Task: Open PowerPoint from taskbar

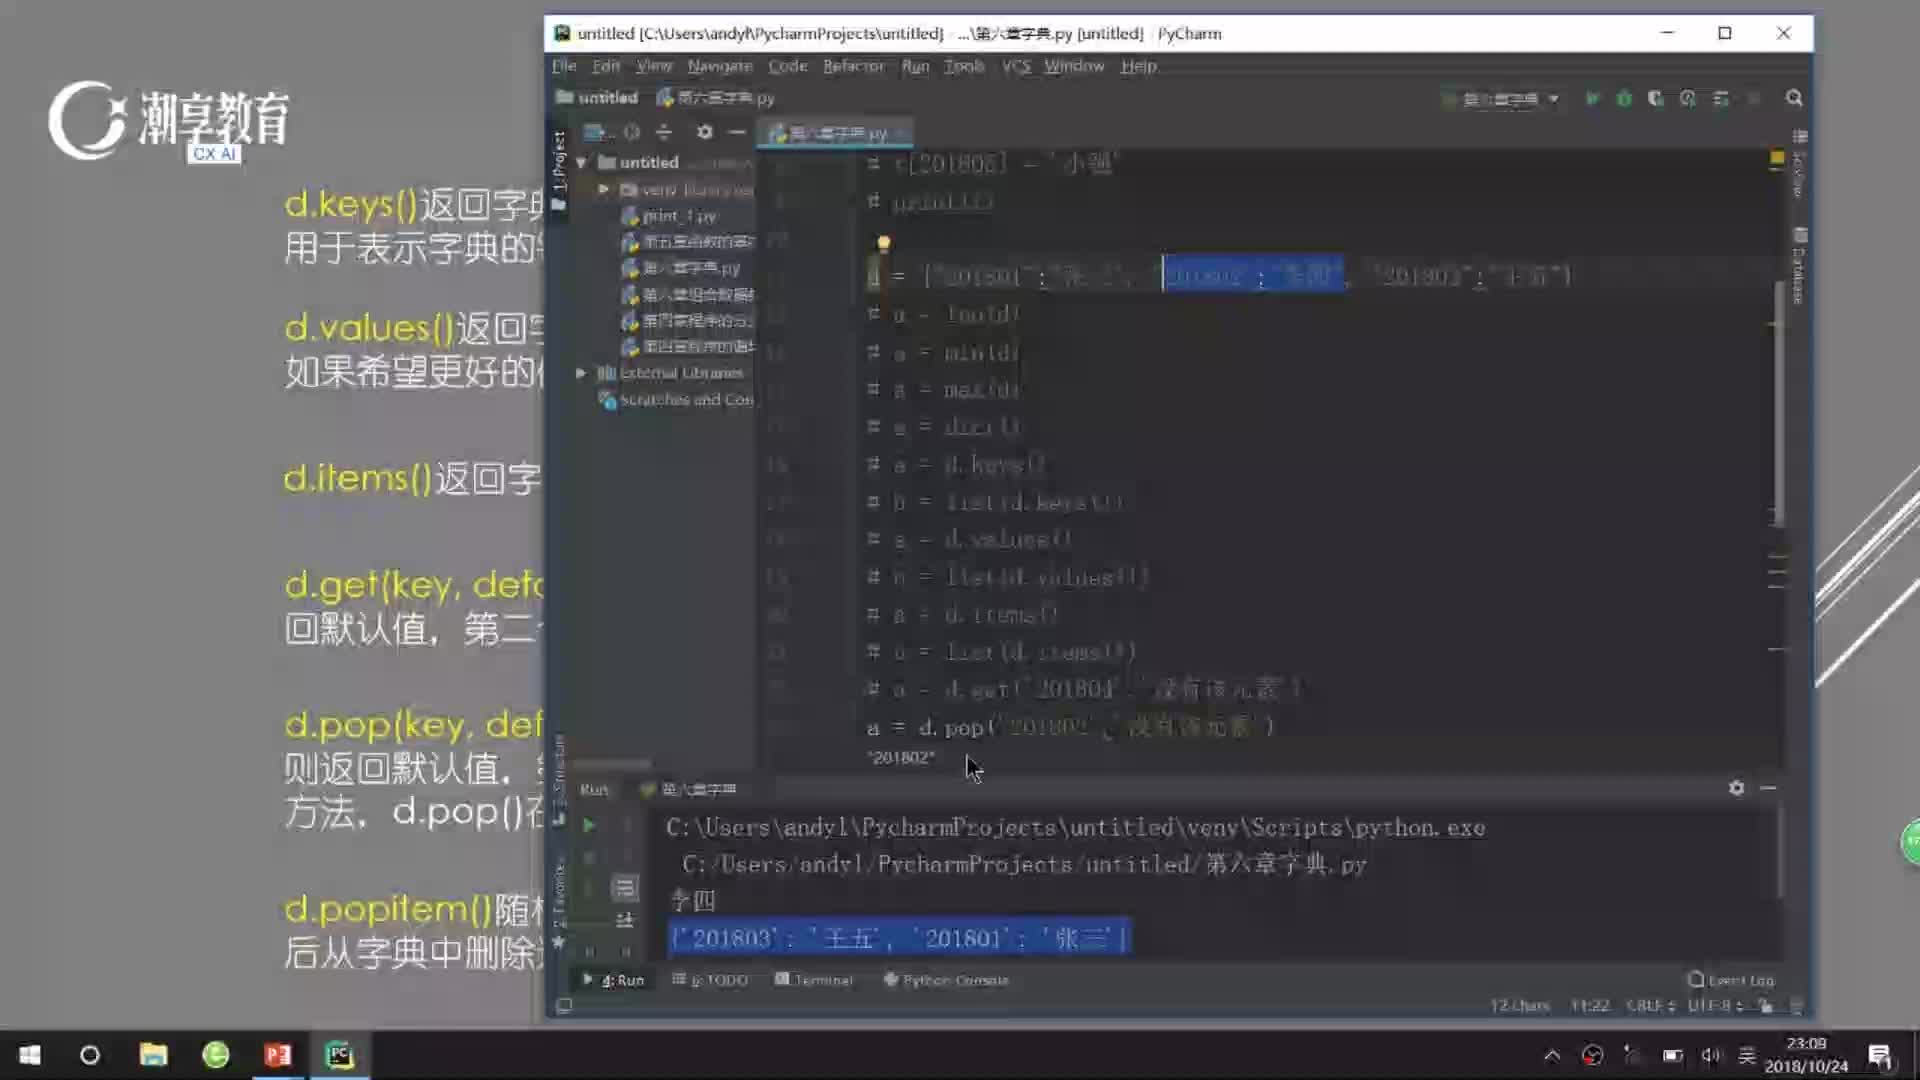Action: click(277, 1055)
